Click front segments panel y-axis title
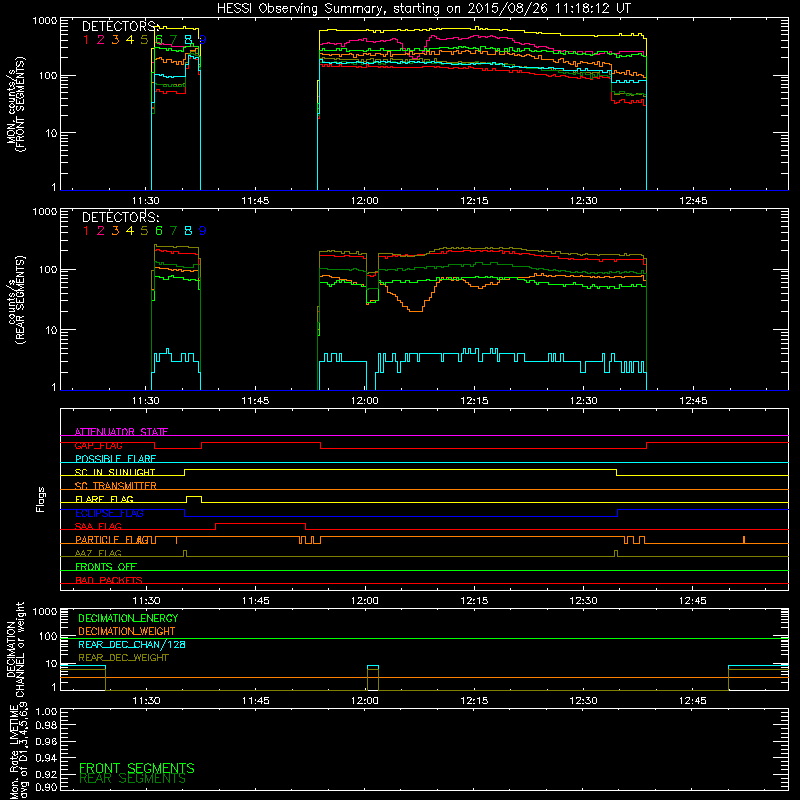Screen dimensions: 800x800 pos(15,105)
